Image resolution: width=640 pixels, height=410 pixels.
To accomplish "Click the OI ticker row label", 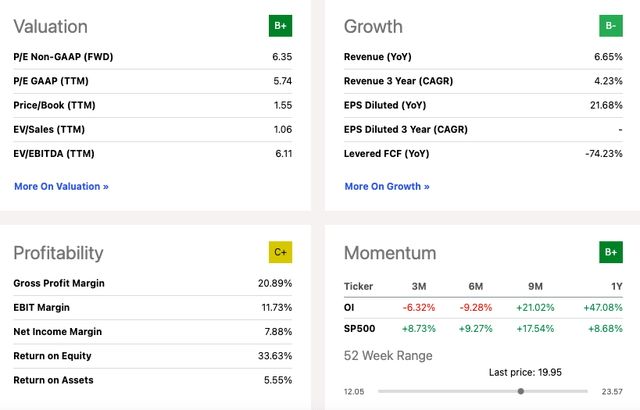I will point(349,308).
